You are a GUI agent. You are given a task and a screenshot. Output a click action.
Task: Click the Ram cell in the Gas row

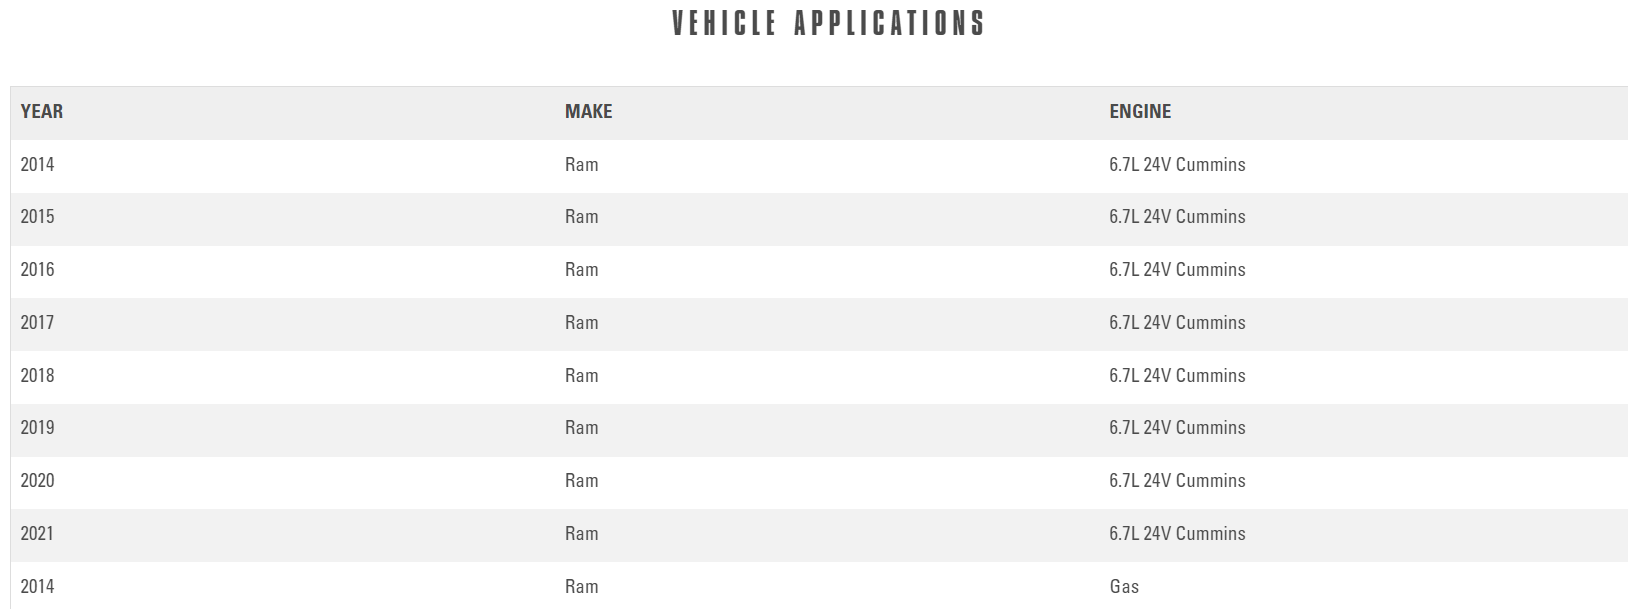click(x=582, y=587)
